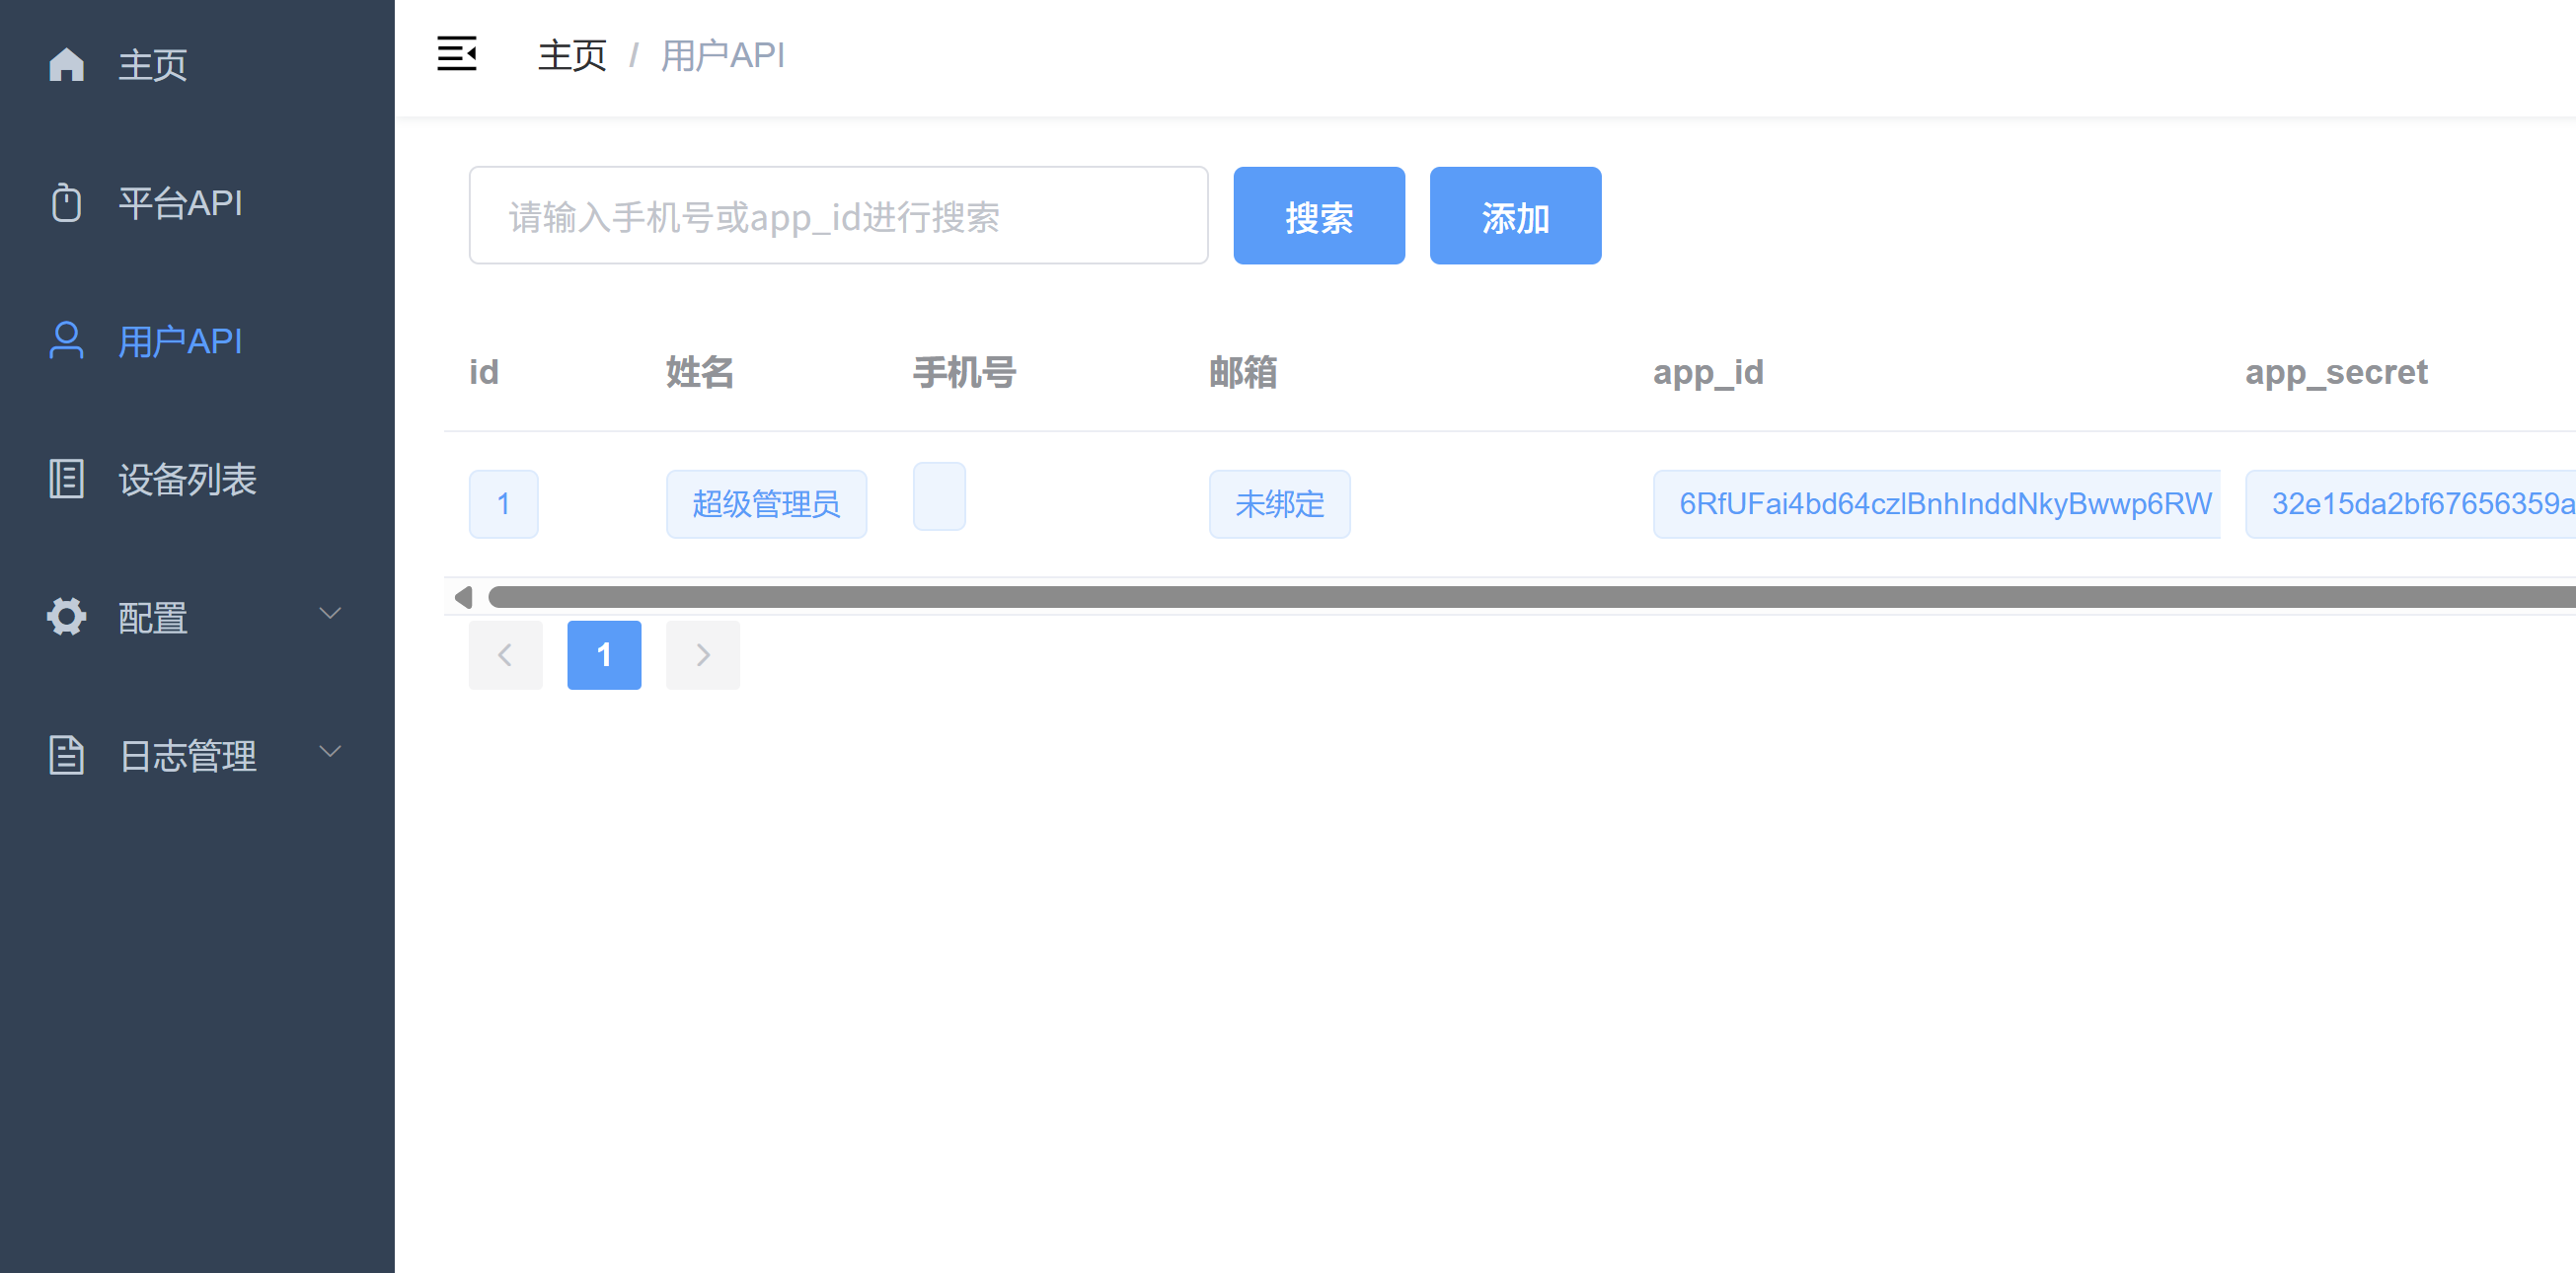Click the 添加 button
This screenshot has width=2576, height=1273.
point(1514,216)
